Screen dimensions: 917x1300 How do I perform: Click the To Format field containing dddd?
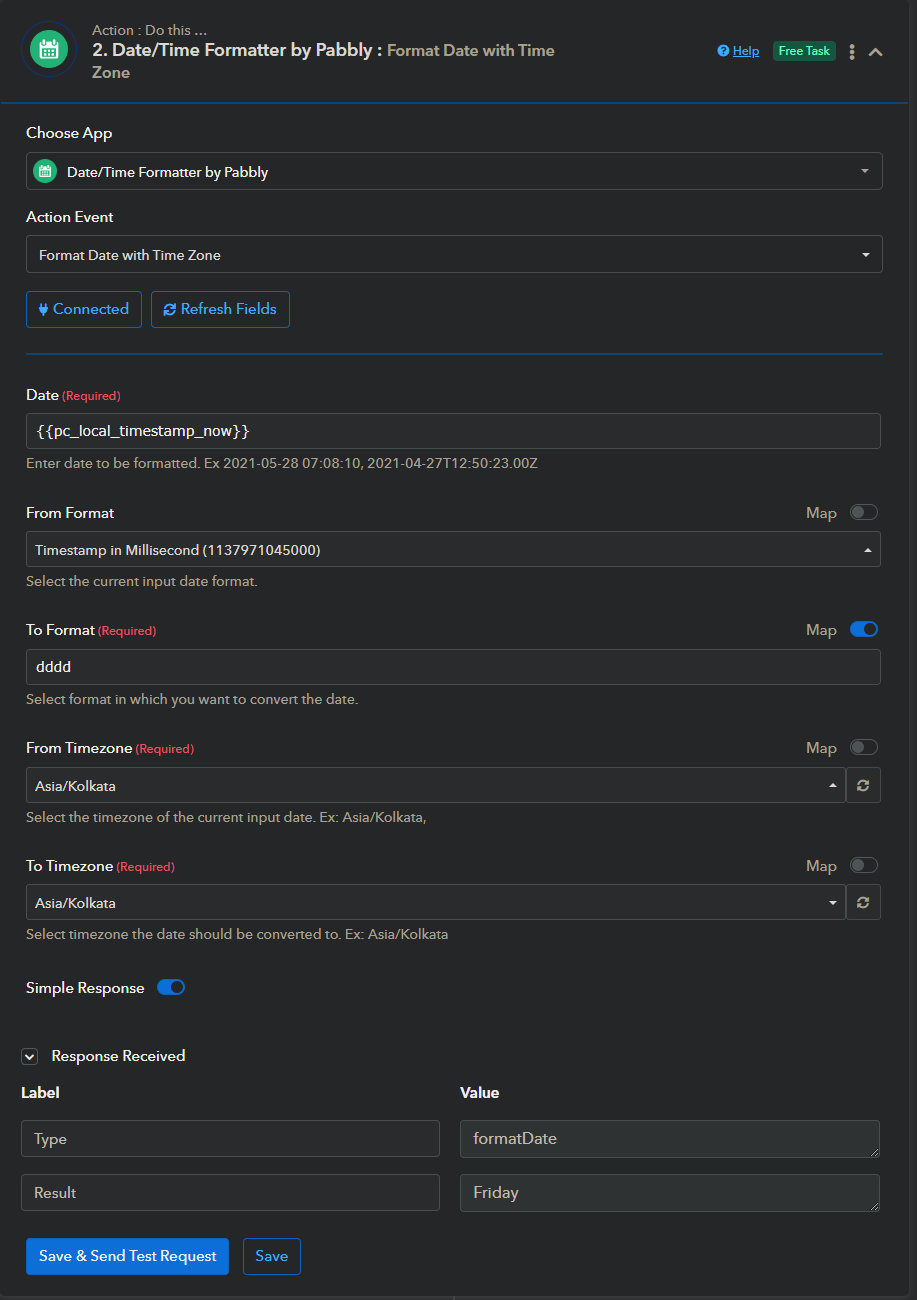[453, 667]
